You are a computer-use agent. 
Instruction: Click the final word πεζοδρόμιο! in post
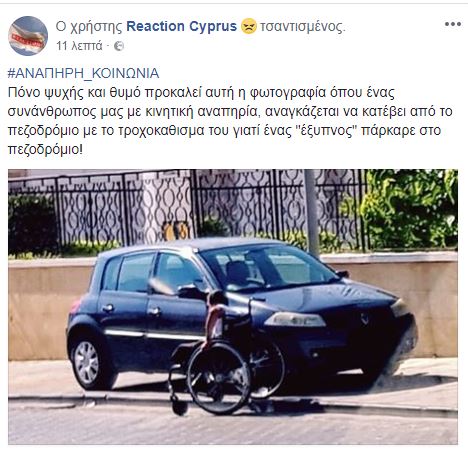[x=45, y=150]
